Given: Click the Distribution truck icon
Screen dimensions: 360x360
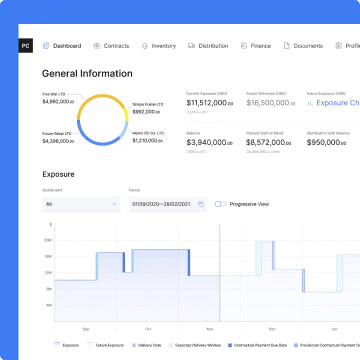Looking at the screenshot, I should click(191, 46).
